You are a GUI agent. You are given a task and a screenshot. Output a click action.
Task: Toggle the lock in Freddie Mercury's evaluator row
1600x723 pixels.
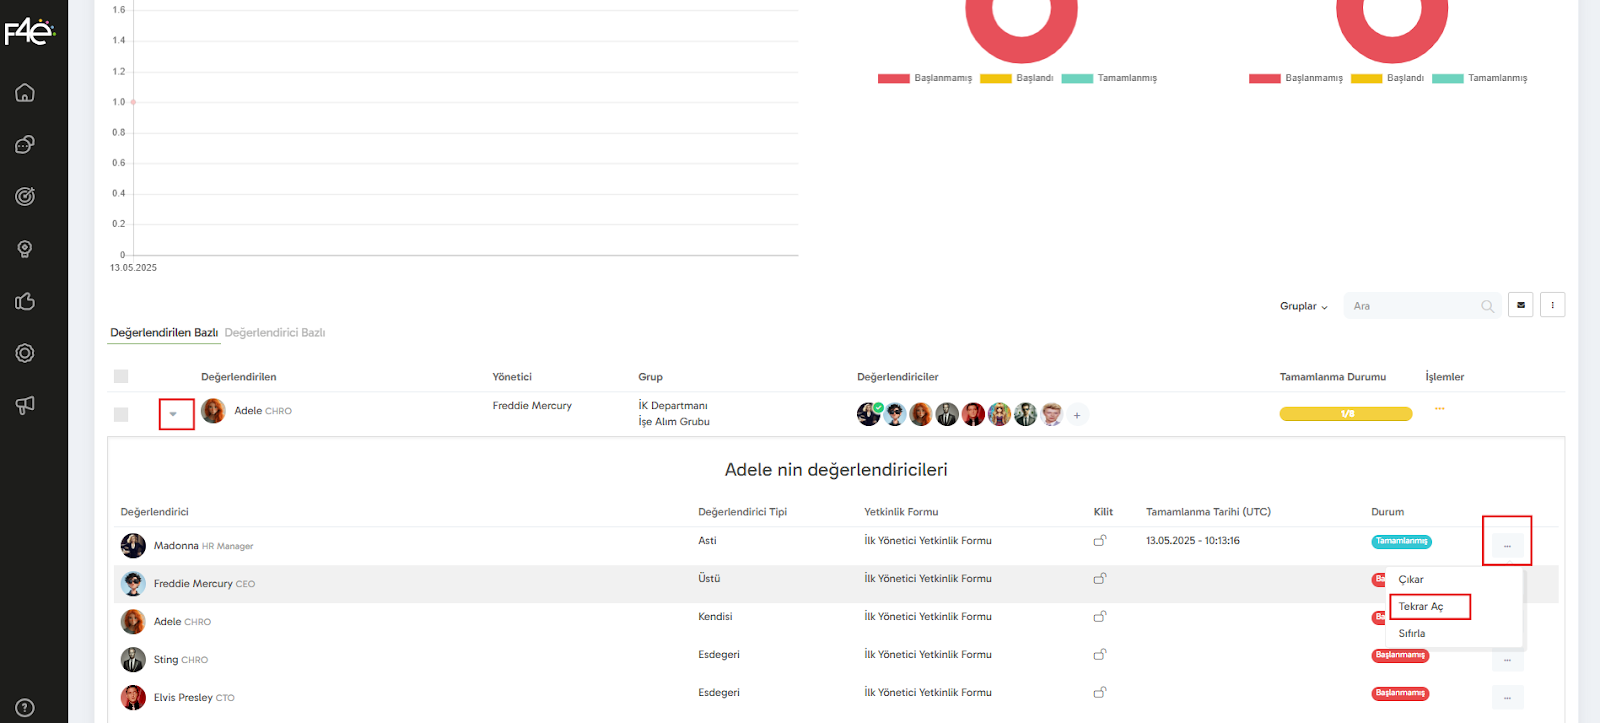coord(1100,579)
